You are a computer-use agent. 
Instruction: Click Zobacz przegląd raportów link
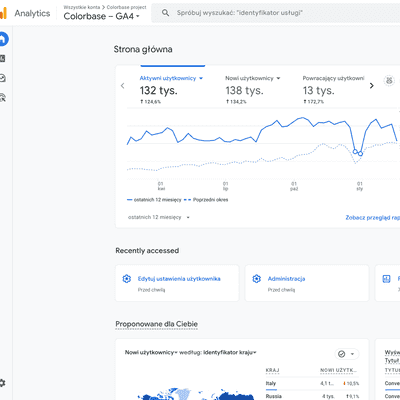(373, 218)
